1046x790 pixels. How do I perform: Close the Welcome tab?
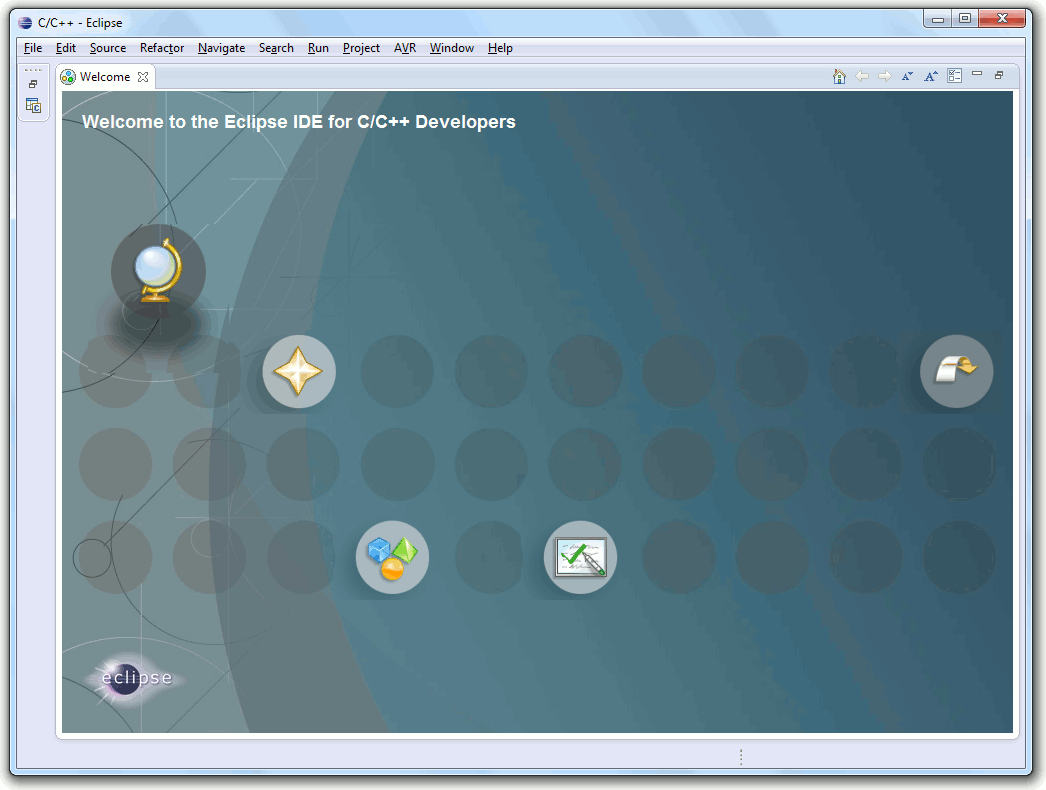pos(143,77)
